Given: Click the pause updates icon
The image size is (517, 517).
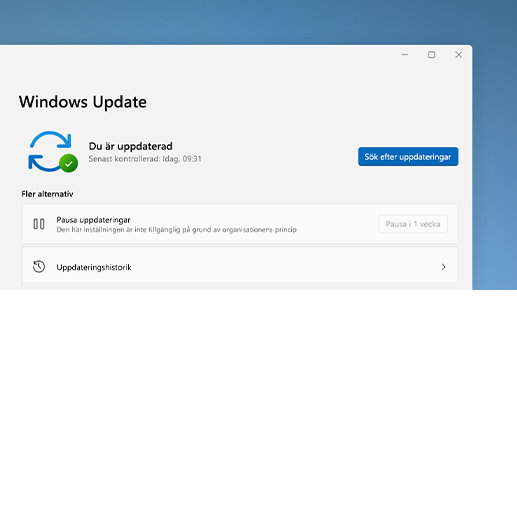Looking at the screenshot, I should 39,224.
